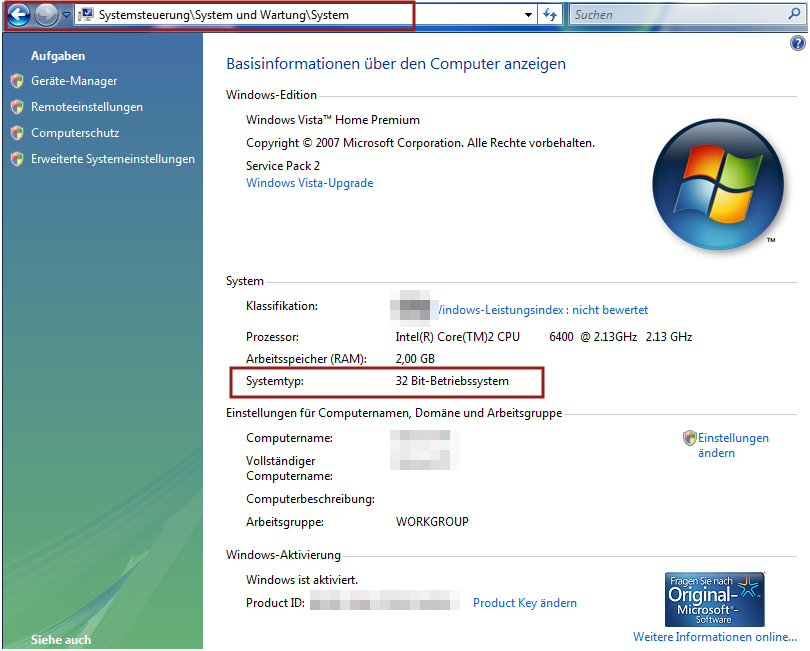810x651 pixels.
Task: Follow the Windows Vista-Upgrade link
Action: [309, 183]
